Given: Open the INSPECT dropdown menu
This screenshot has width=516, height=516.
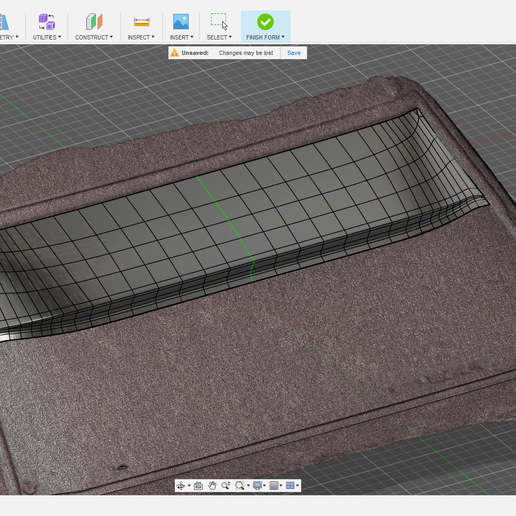Looking at the screenshot, I should click(x=141, y=37).
